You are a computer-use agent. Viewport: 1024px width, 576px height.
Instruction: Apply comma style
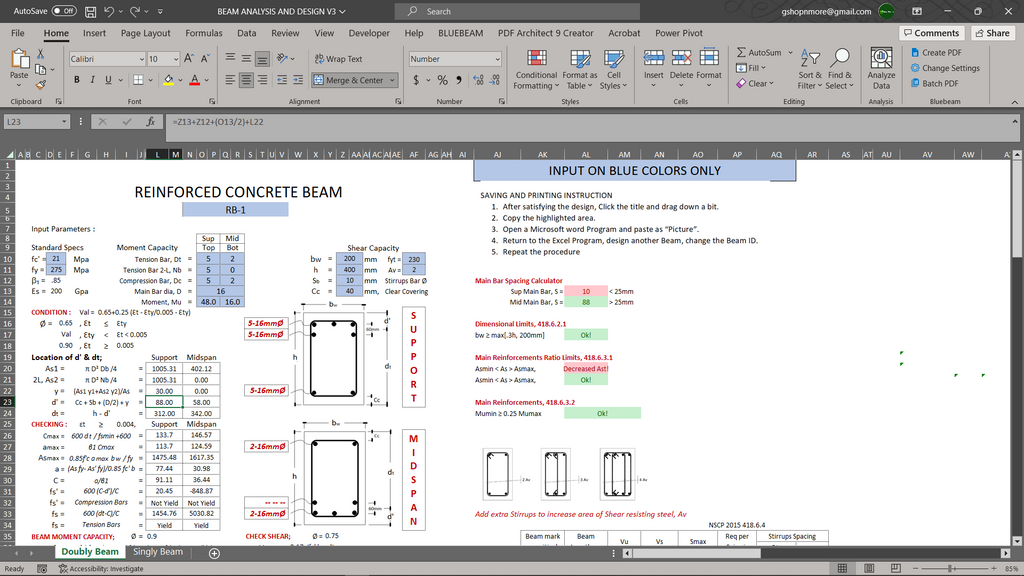click(x=458, y=80)
